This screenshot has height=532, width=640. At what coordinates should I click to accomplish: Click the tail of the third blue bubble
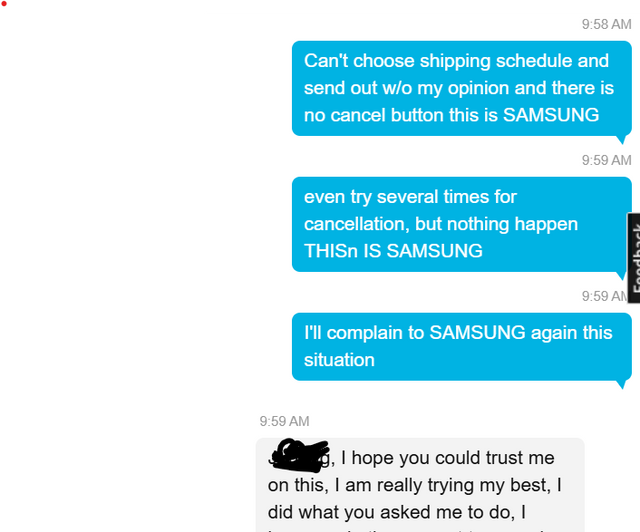(621, 384)
